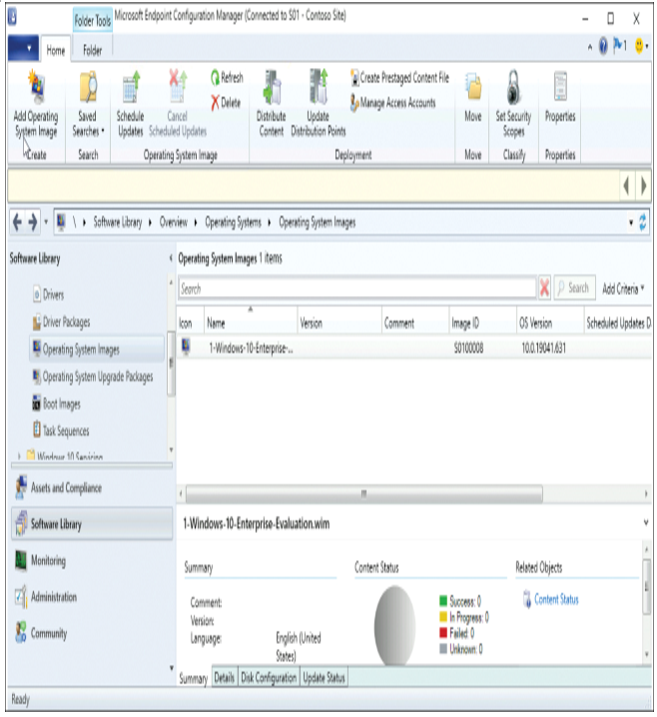
Task: Sort by Name column header
Action: click(x=251, y=323)
